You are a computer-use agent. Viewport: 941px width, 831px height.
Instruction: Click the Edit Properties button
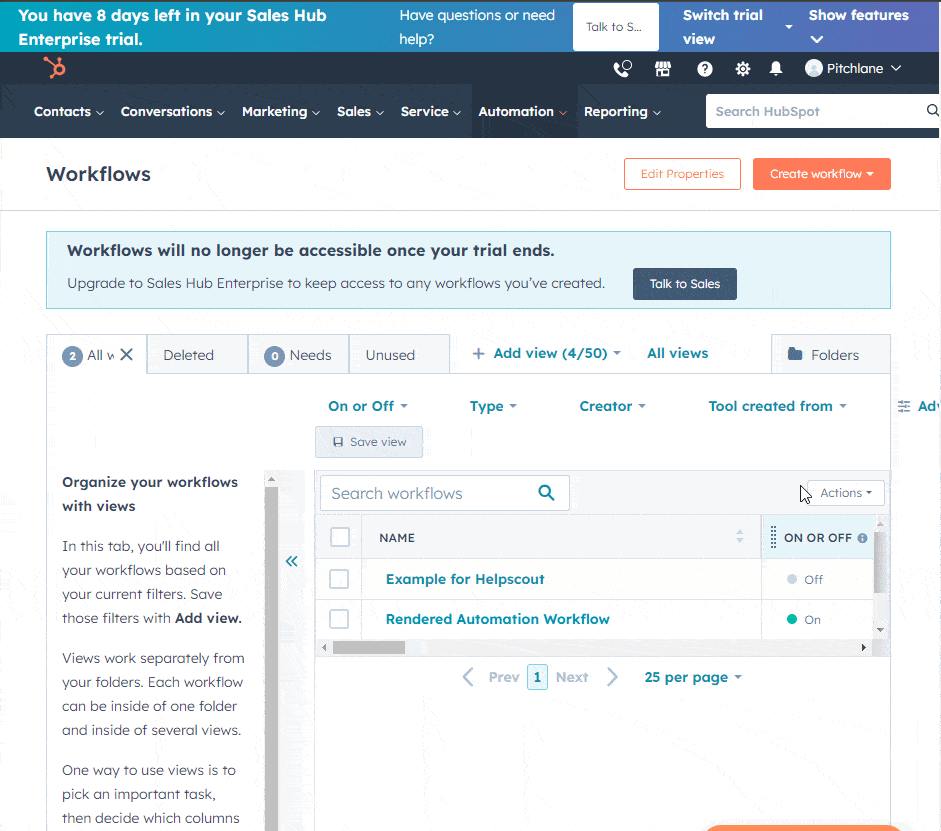[x=682, y=174]
